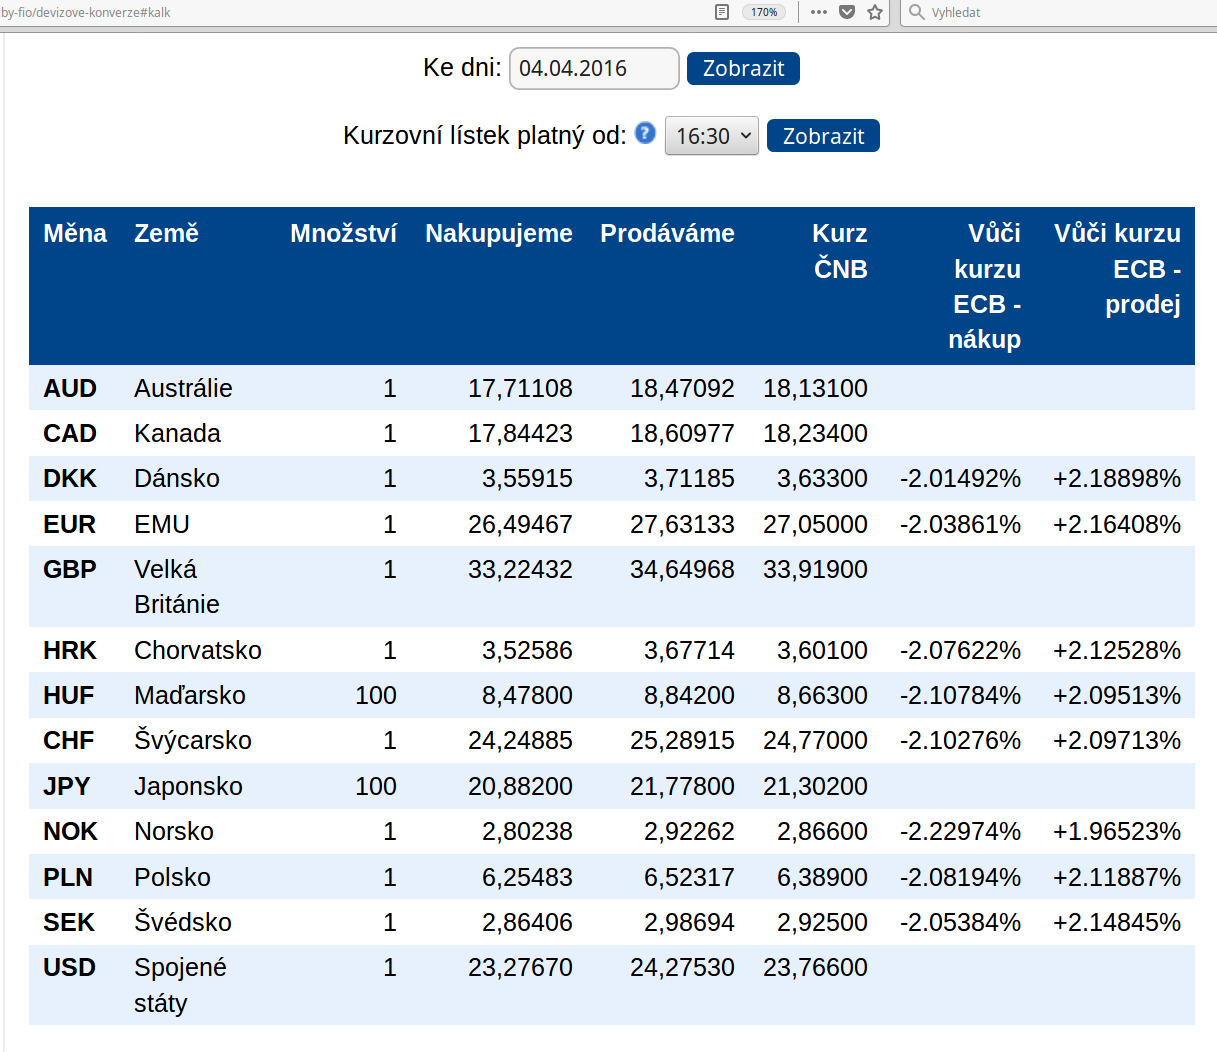Bookmark this page with star icon
The height and width of the screenshot is (1052, 1217).
coord(875,12)
